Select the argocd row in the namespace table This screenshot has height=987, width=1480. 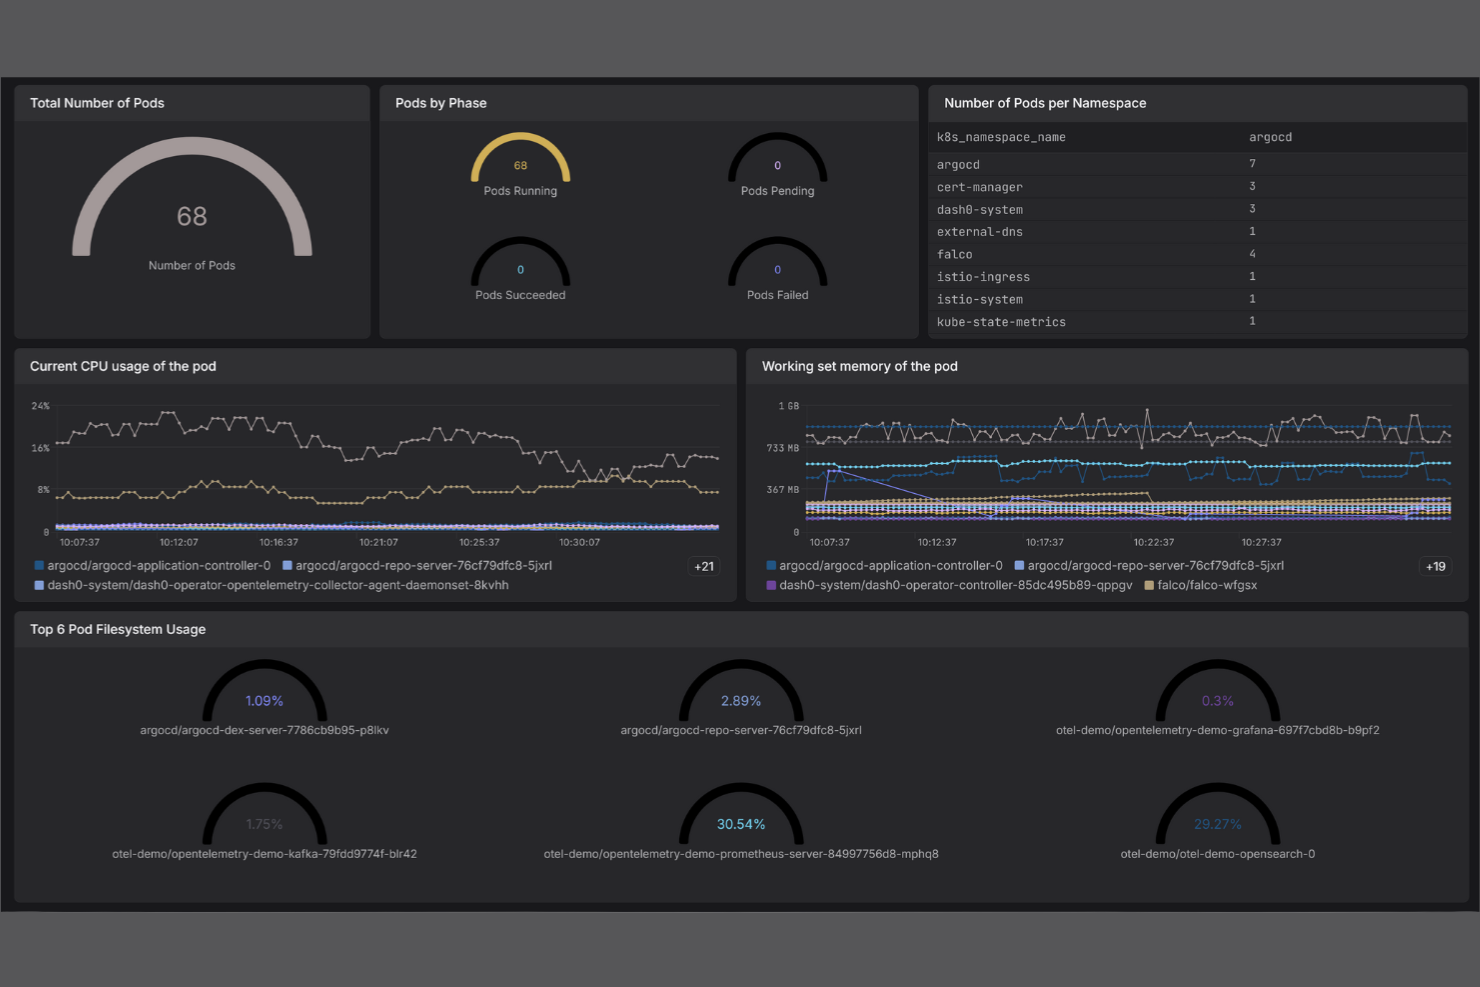click(958, 164)
